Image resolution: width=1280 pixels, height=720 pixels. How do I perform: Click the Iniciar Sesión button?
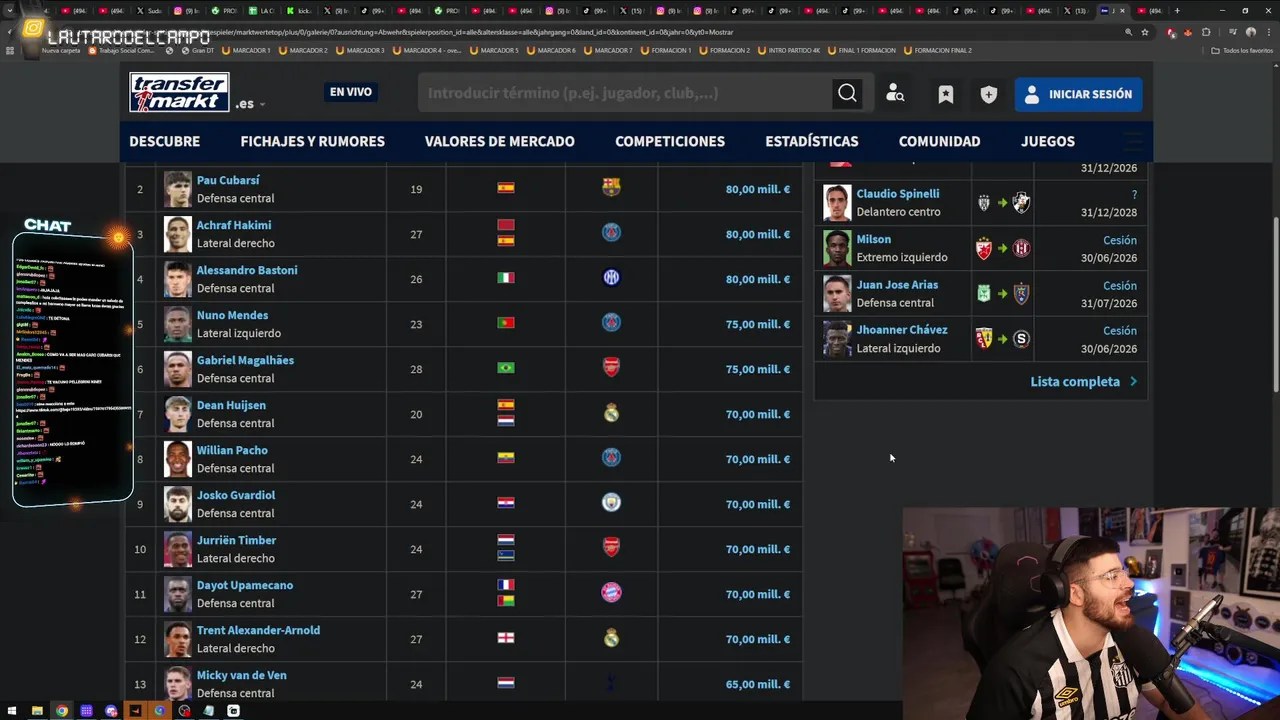click(1079, 94)
